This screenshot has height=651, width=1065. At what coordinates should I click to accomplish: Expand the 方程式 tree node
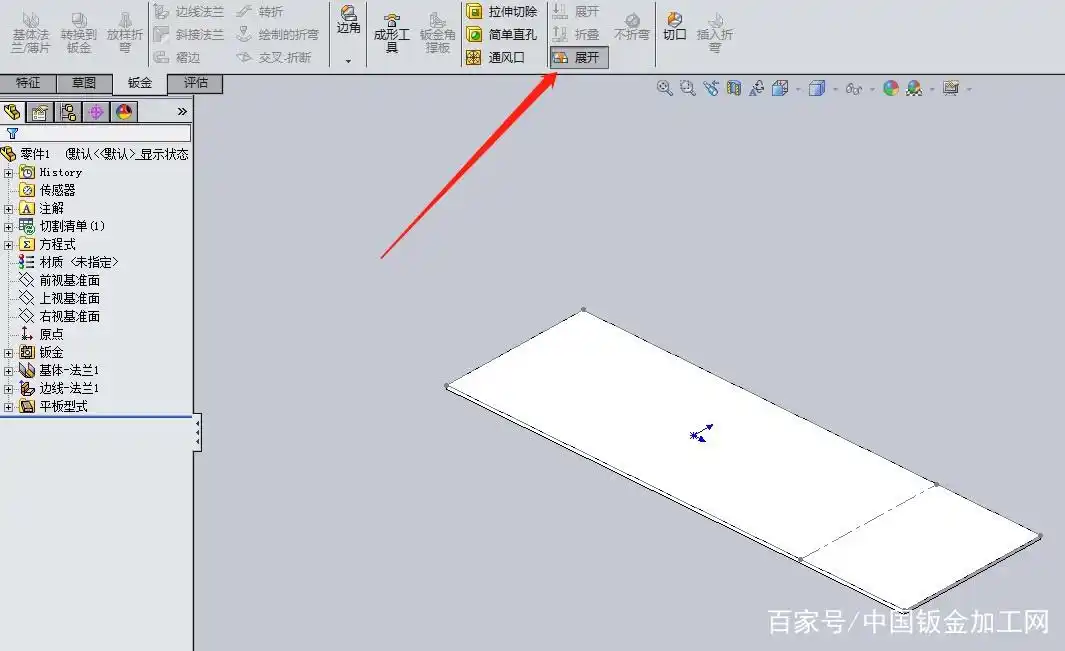8,245
